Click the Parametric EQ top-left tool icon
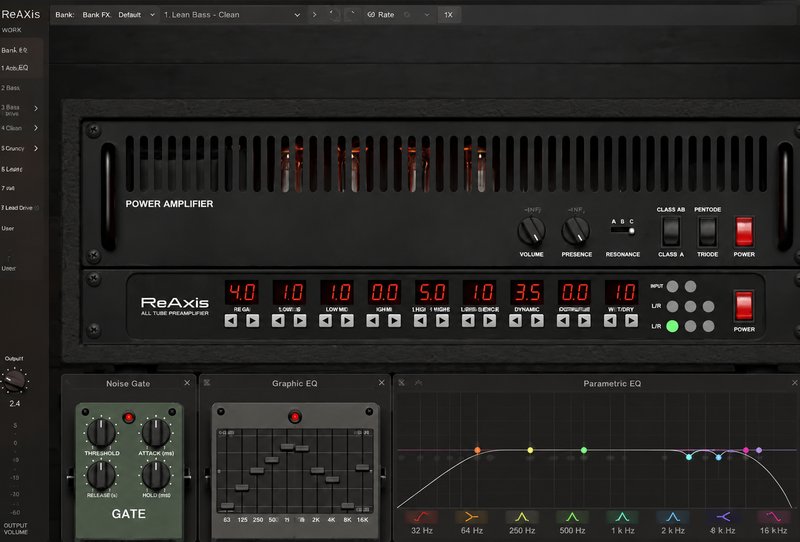The image size is (800, 542). pyautogui.click(x=402, y=383)
